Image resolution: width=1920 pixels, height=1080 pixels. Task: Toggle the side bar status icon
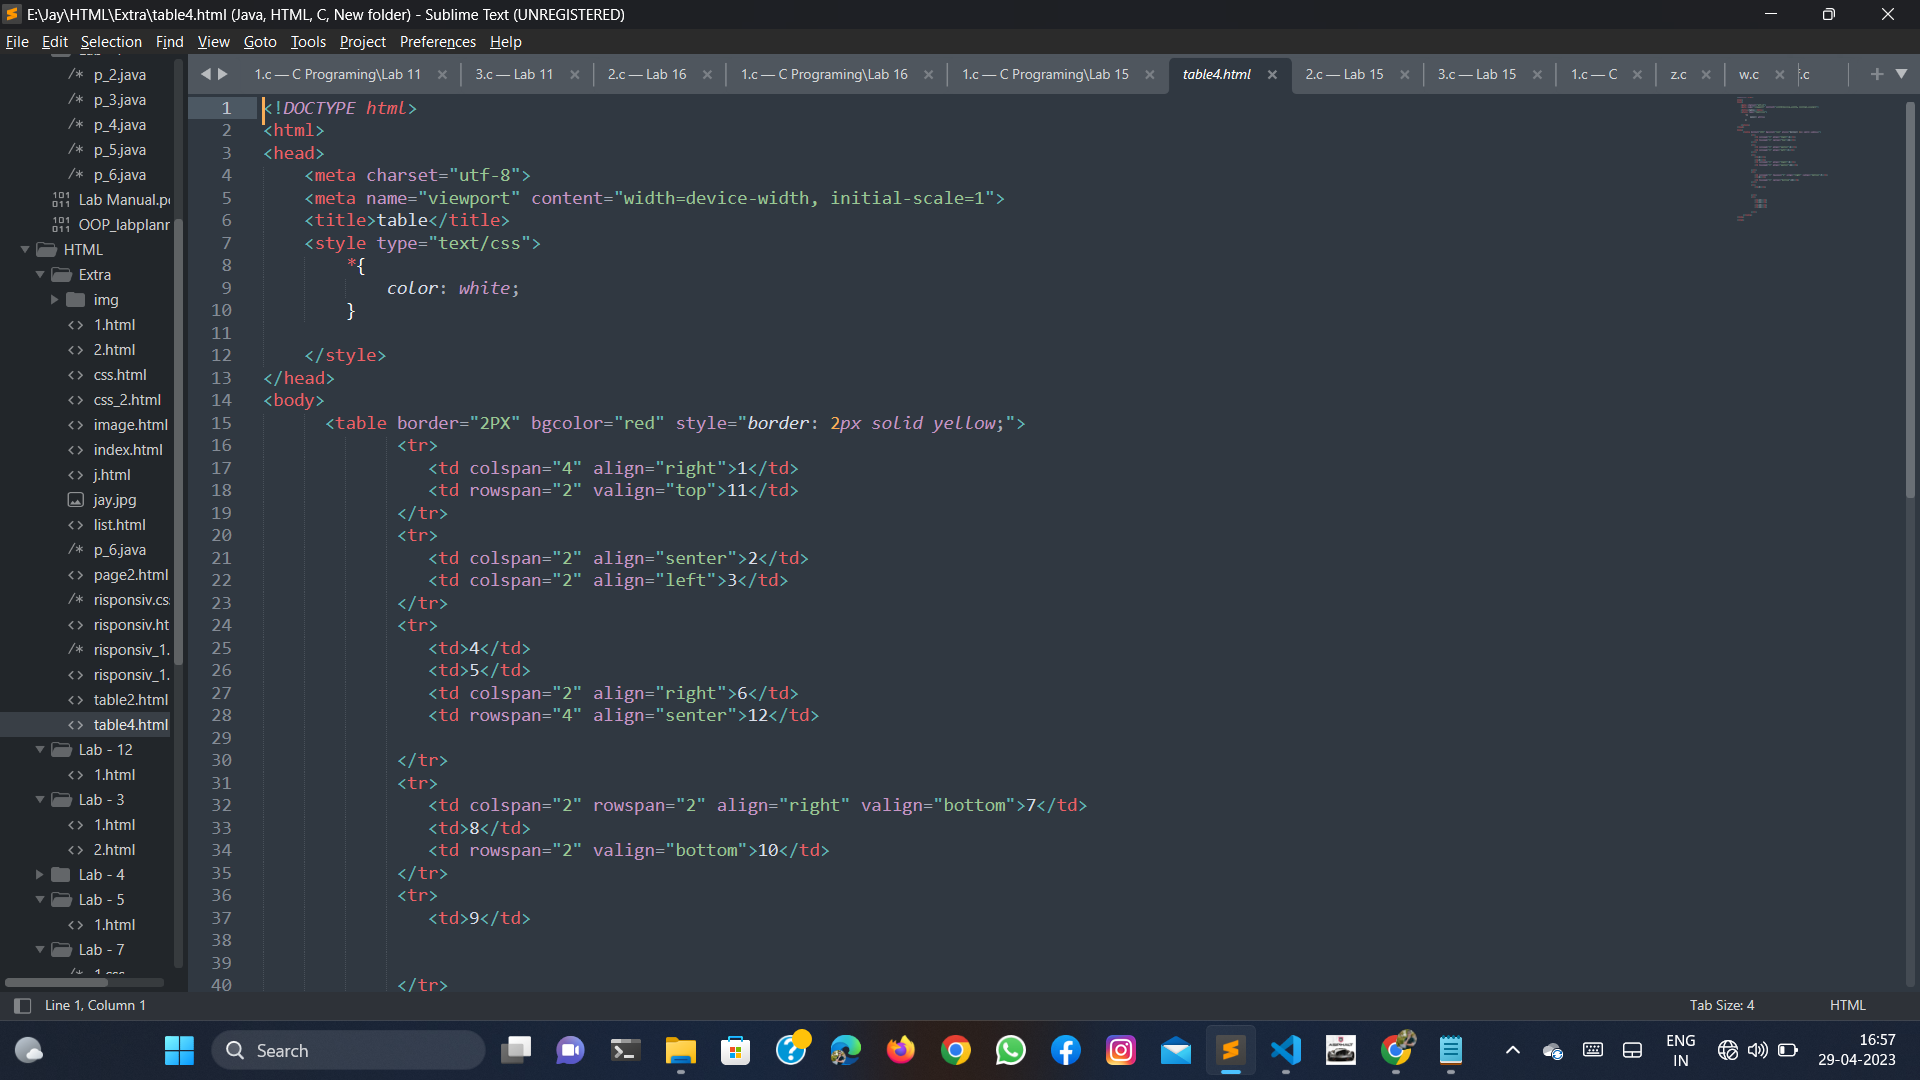[22, 1005]
